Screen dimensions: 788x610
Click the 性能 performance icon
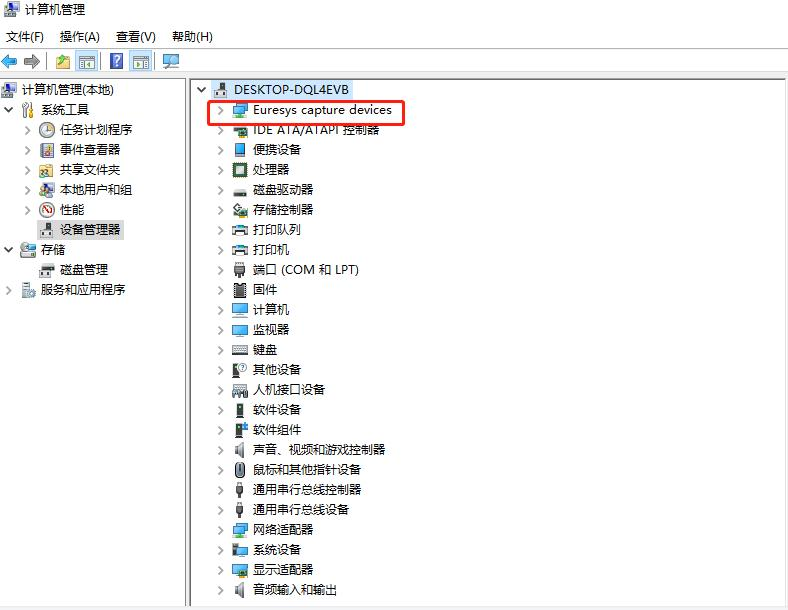click(47, 210)
